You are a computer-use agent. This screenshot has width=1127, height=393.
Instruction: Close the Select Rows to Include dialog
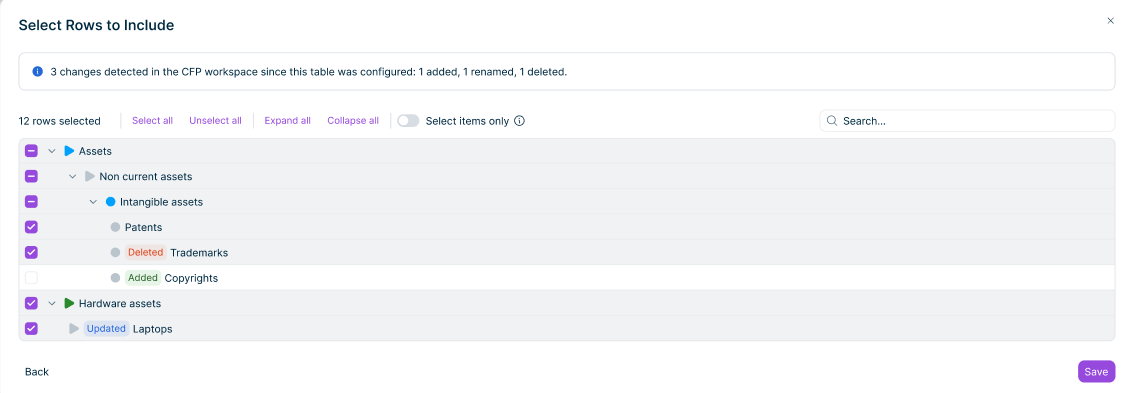tap(1110, 21)
